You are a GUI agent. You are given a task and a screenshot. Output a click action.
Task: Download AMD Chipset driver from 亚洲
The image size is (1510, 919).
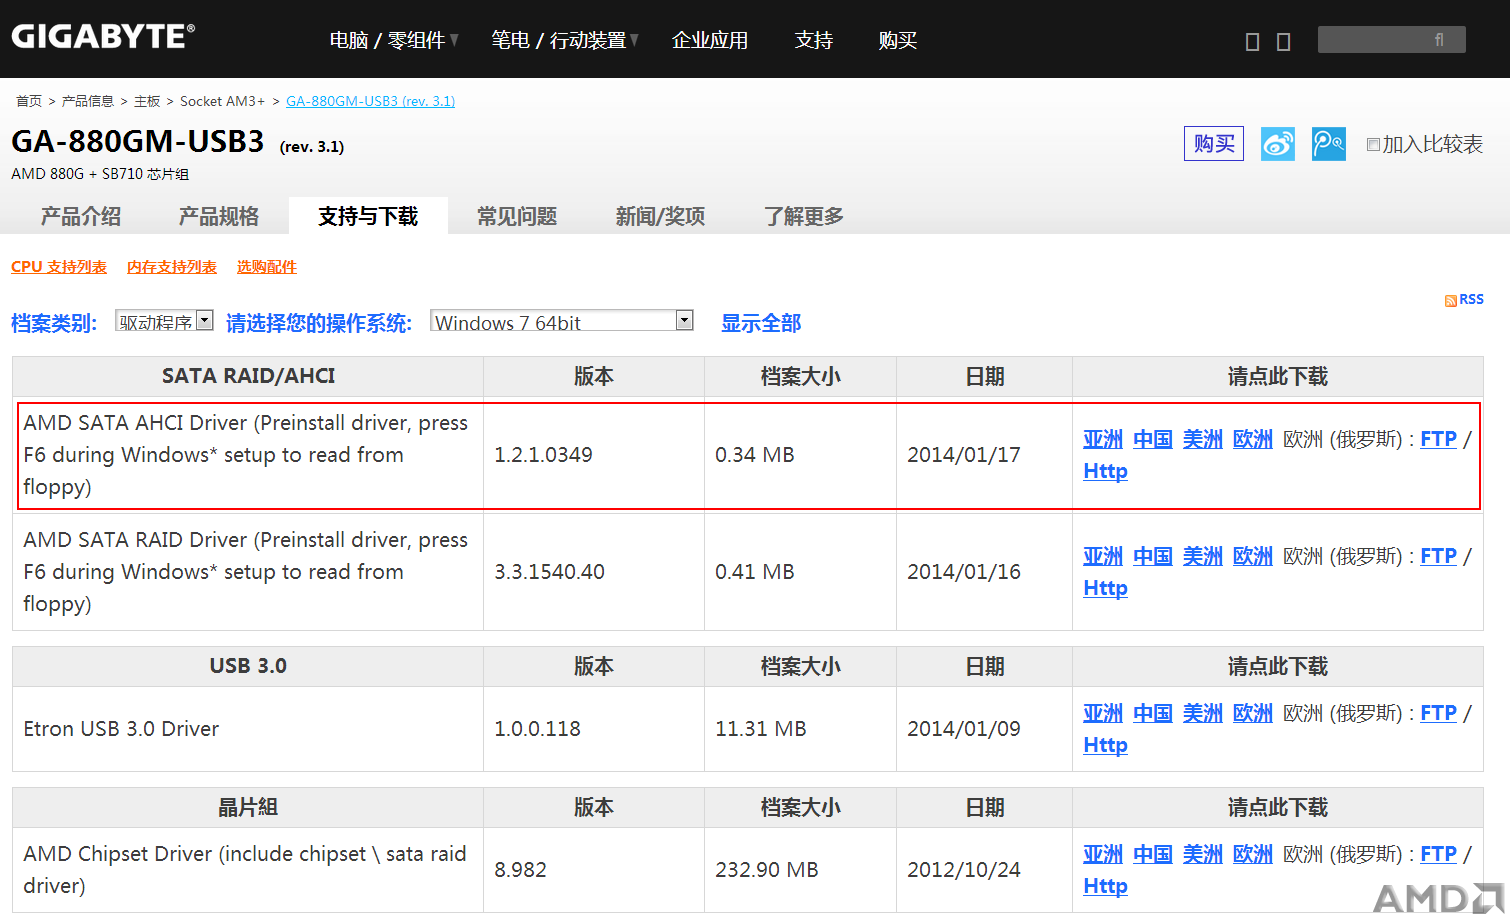point(1103,854)
